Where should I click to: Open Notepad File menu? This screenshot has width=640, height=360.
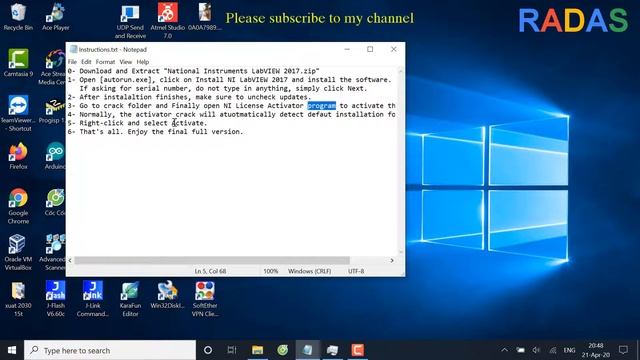(x=72, y=62)
